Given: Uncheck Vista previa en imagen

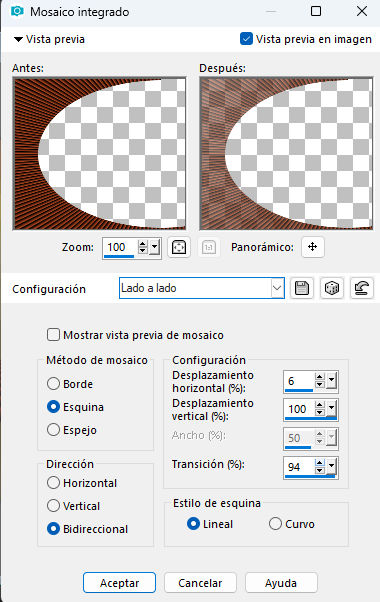Looking at the screenshot, I should 246,39.
